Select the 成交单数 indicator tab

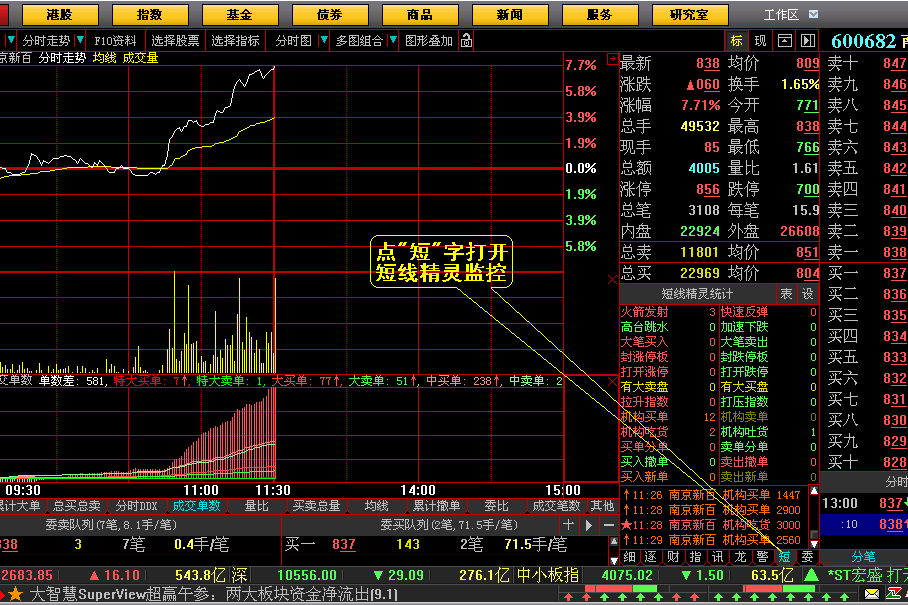click(197, 505)
